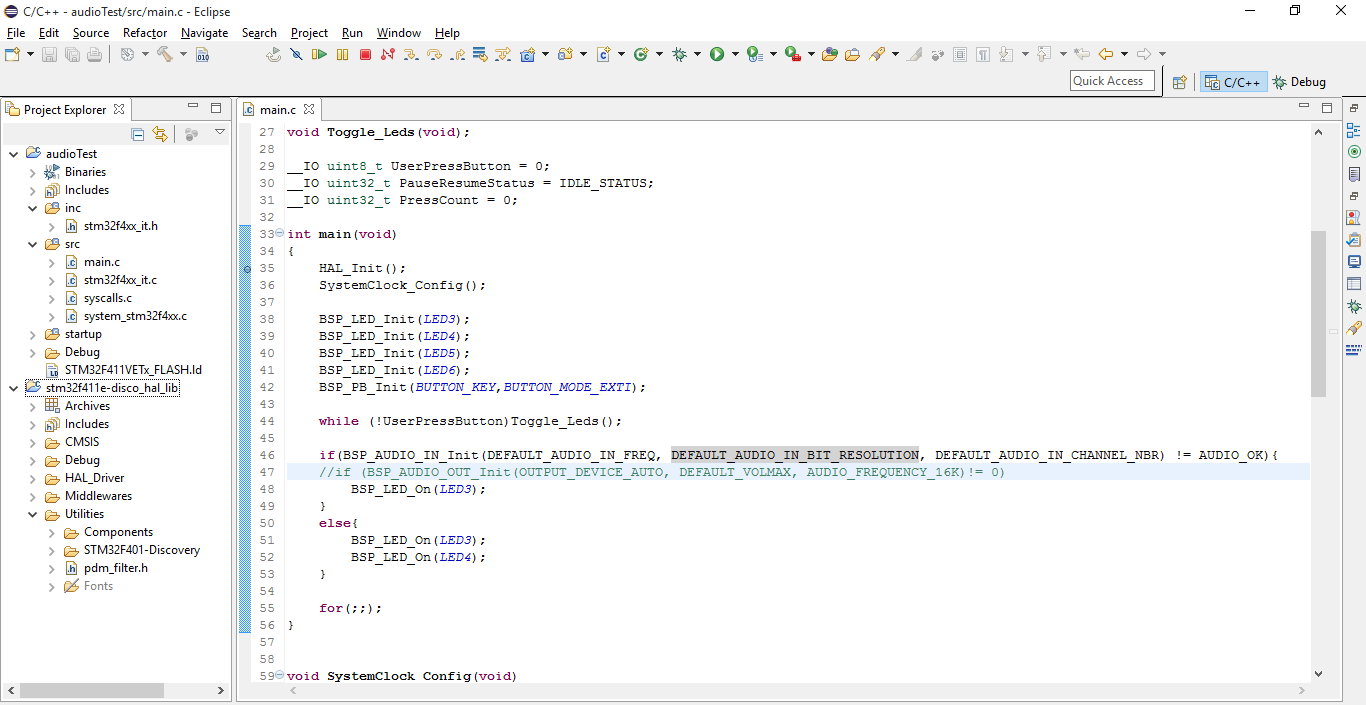Image resolution: width=1366 pixels, height=705 pixels.
Task: Click the Open Perspective icon
Action: (1180, 82)
